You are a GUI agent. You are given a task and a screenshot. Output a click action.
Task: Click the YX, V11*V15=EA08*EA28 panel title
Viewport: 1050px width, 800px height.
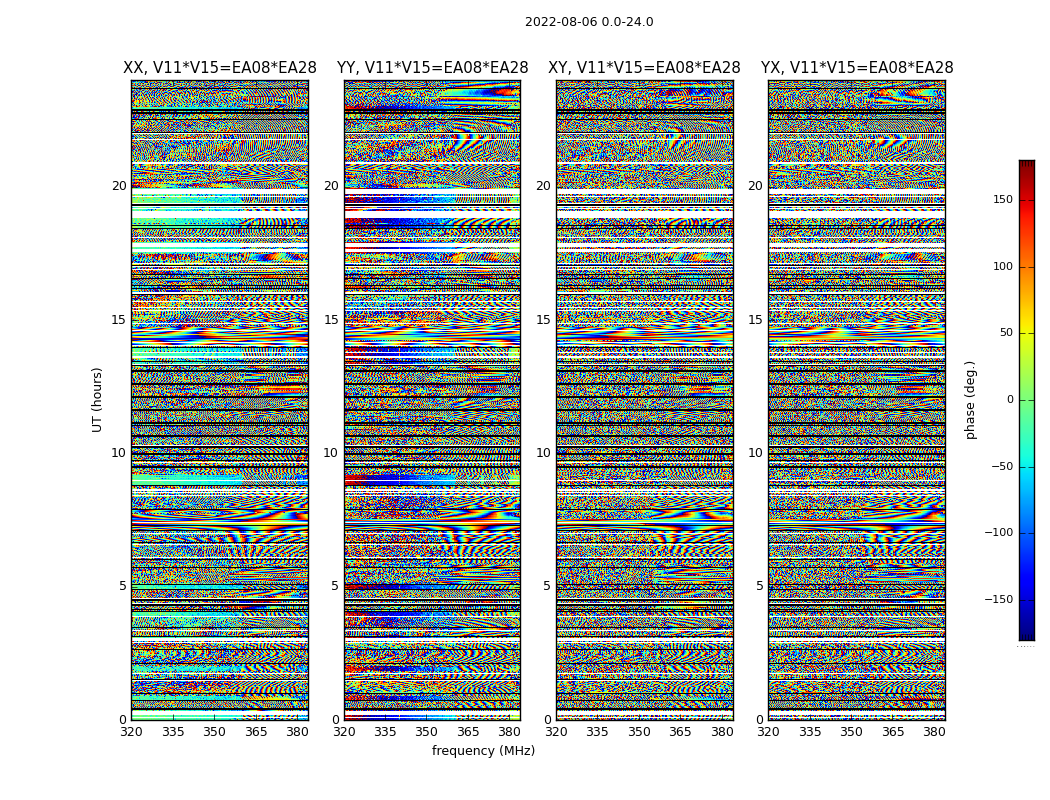point(856,68)
